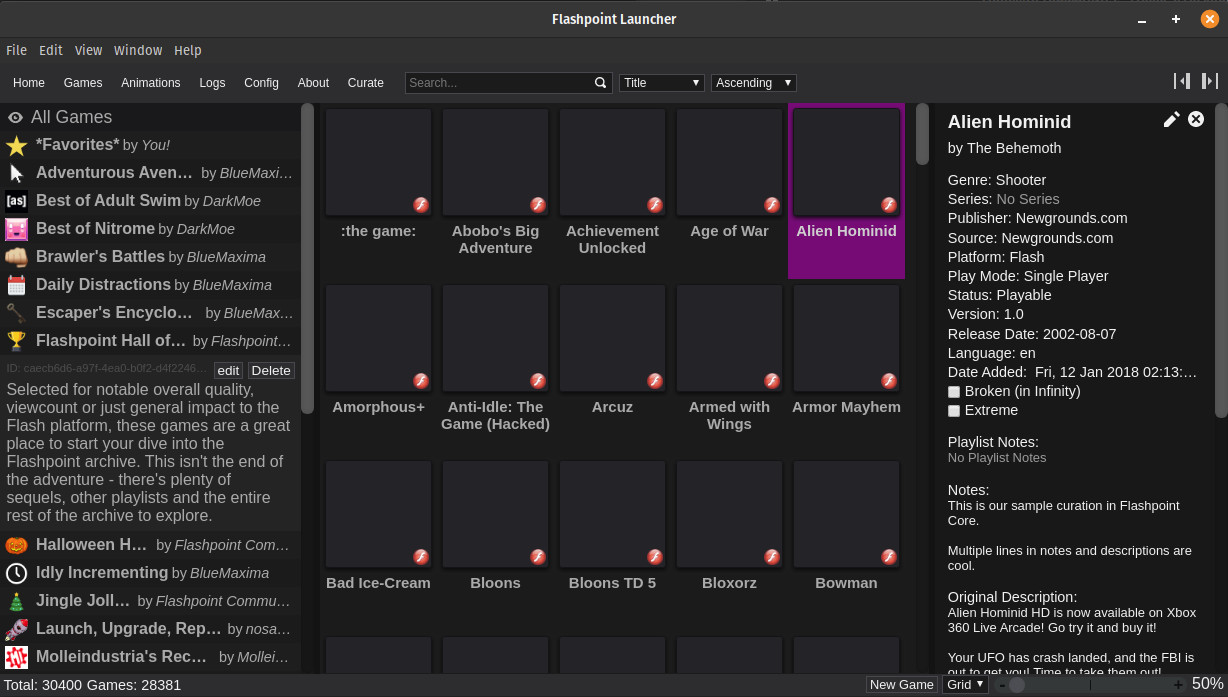
Task: Open the Config tab
Action: 261,83
